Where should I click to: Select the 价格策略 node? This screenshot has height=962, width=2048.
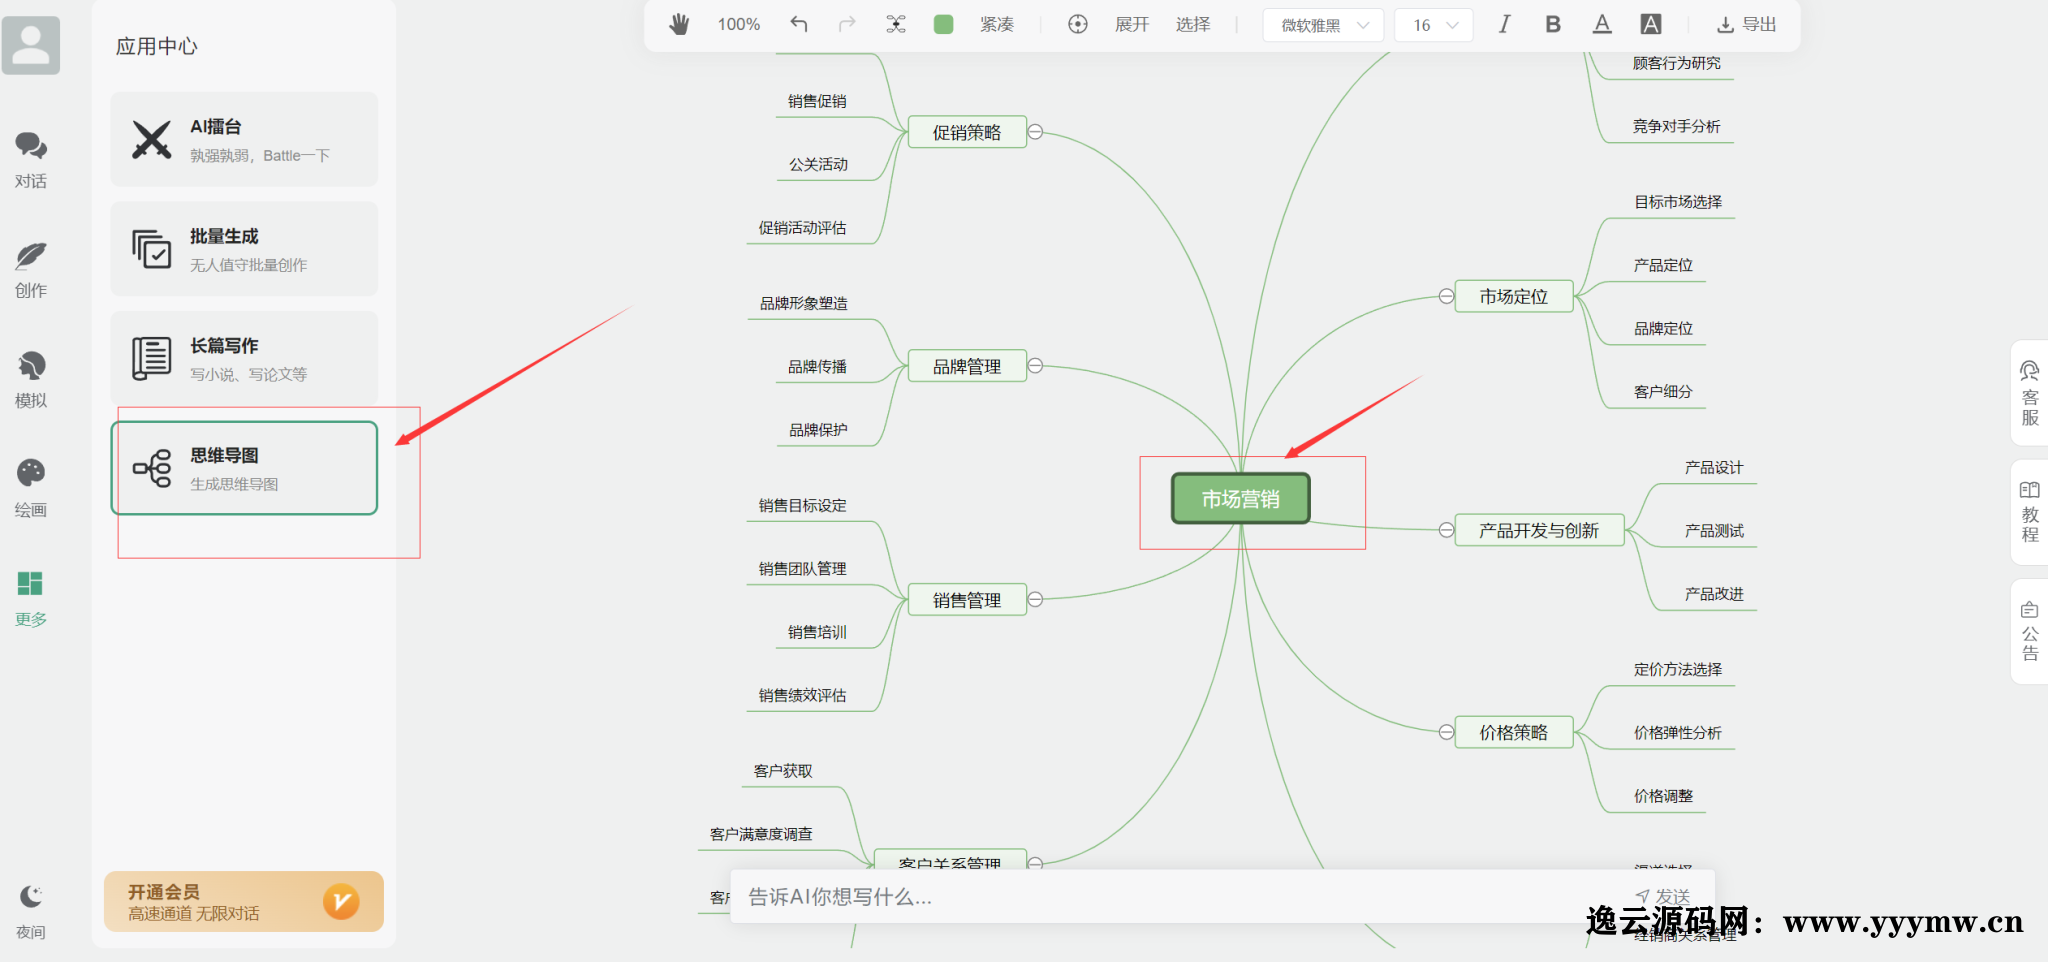tap(1514, 732)
